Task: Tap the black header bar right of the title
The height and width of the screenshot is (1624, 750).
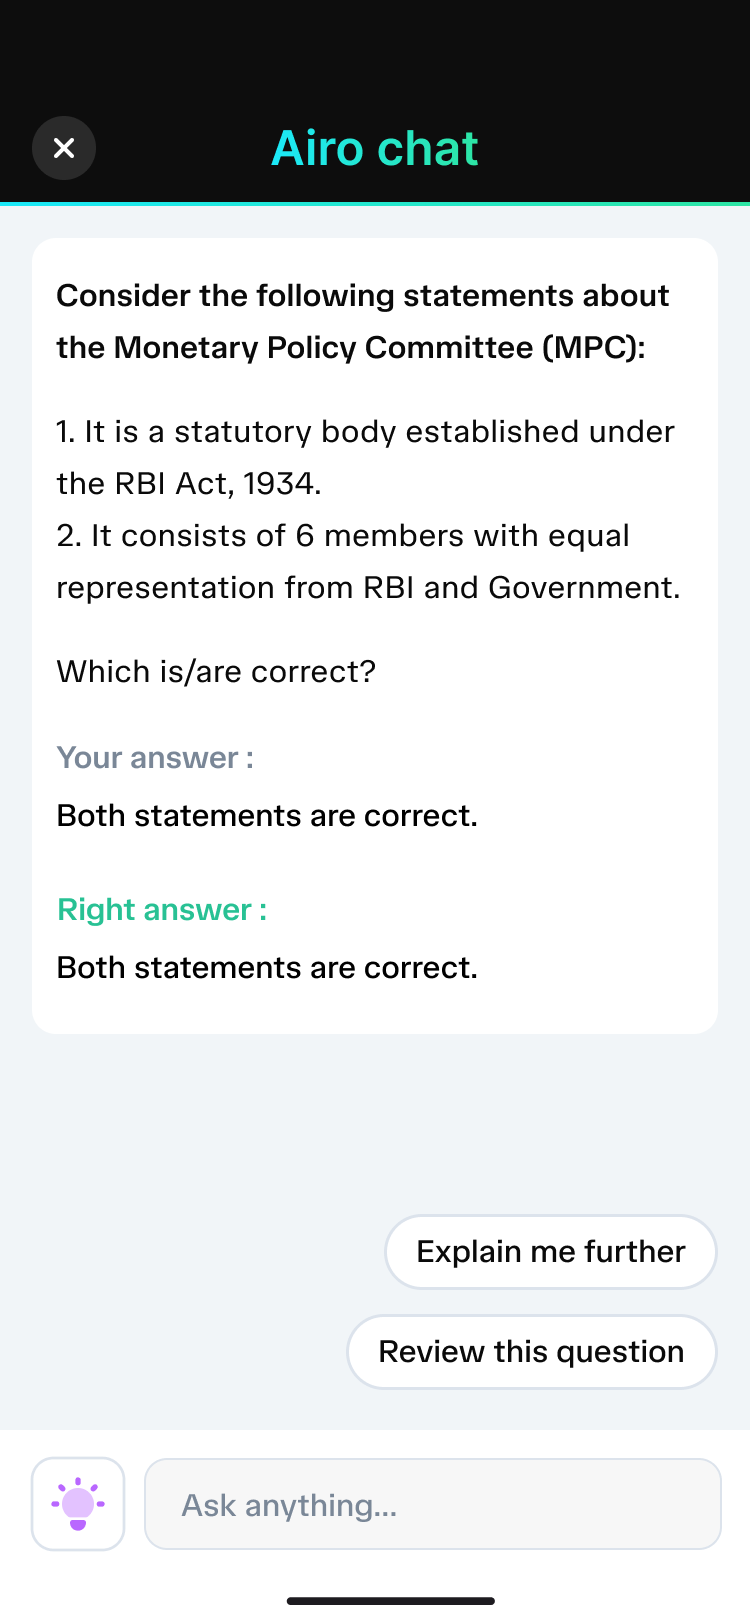Action: pos(620,148)
